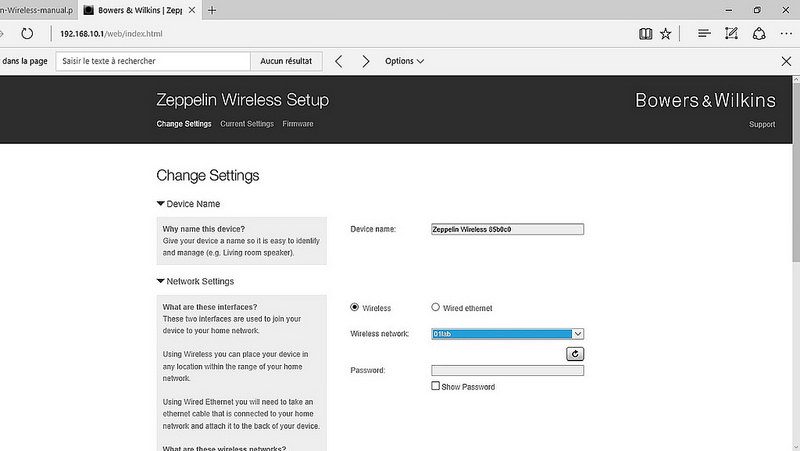Add page to favorites star icon
Viewport: 800px width, 451px height.
click(665, 34)
